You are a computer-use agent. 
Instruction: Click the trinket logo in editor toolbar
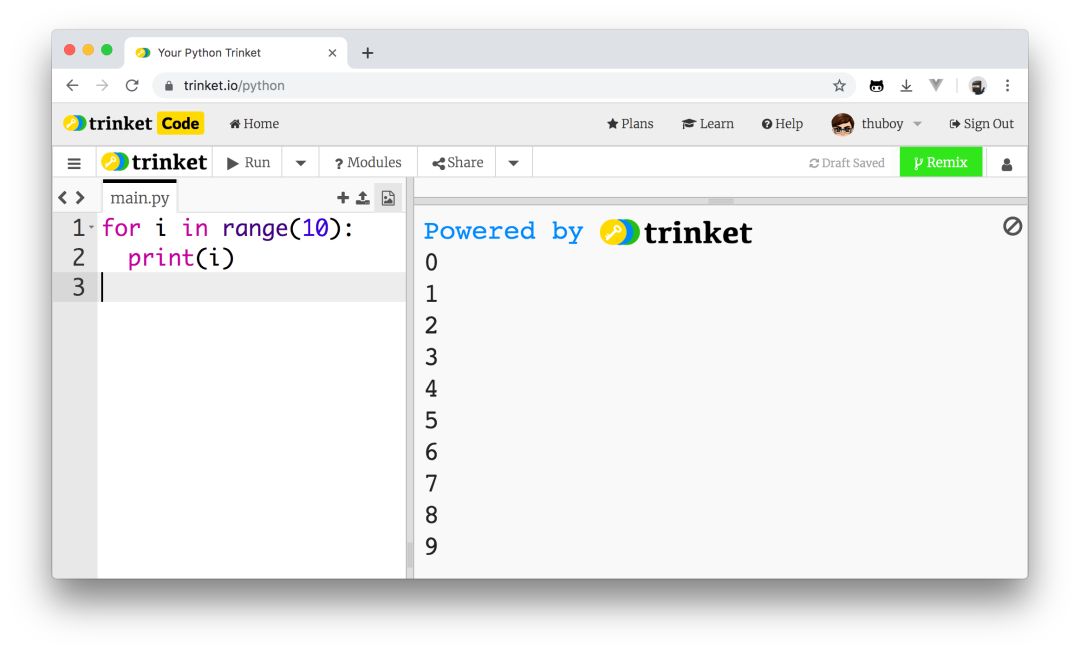click(x=154, y=162)
